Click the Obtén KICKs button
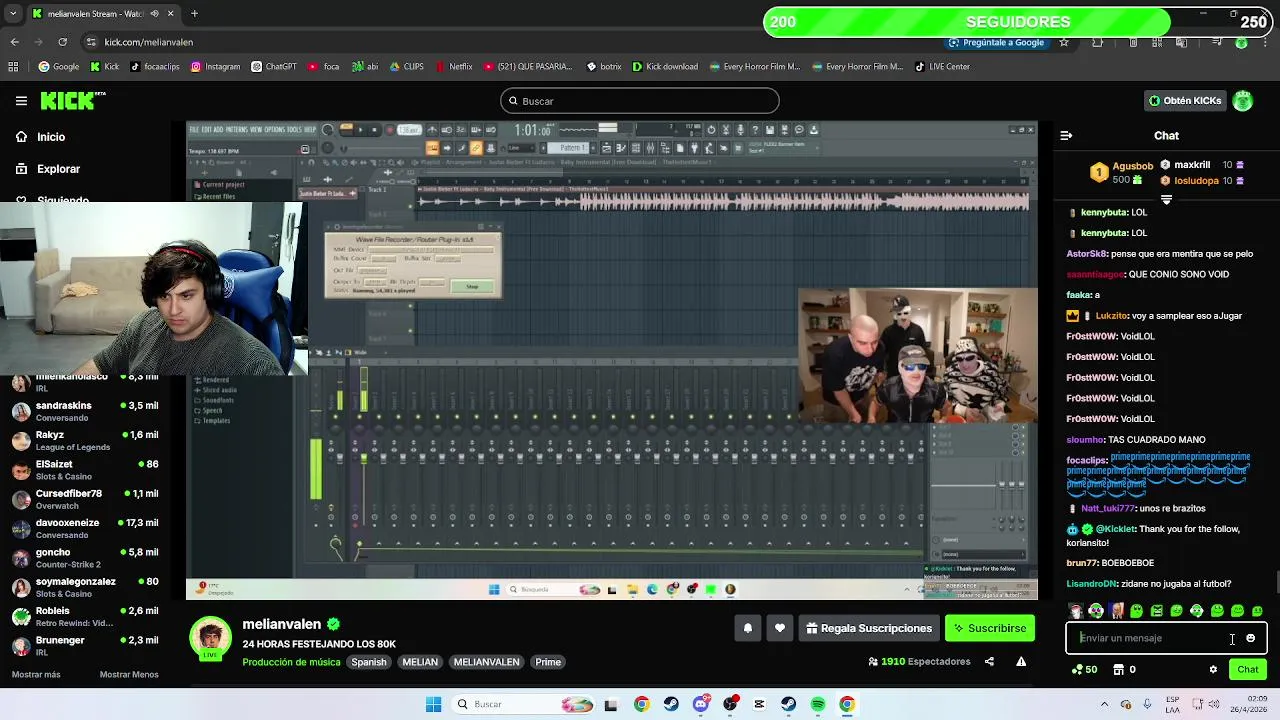 pos(1185,101)
